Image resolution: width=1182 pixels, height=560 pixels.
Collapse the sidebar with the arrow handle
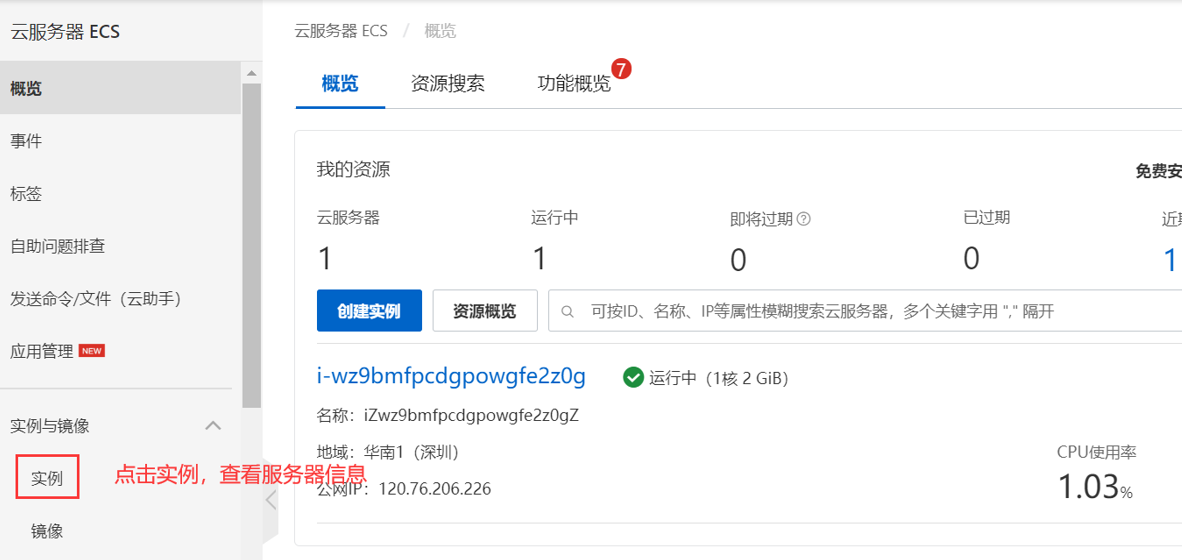click(x=271, y=500)
